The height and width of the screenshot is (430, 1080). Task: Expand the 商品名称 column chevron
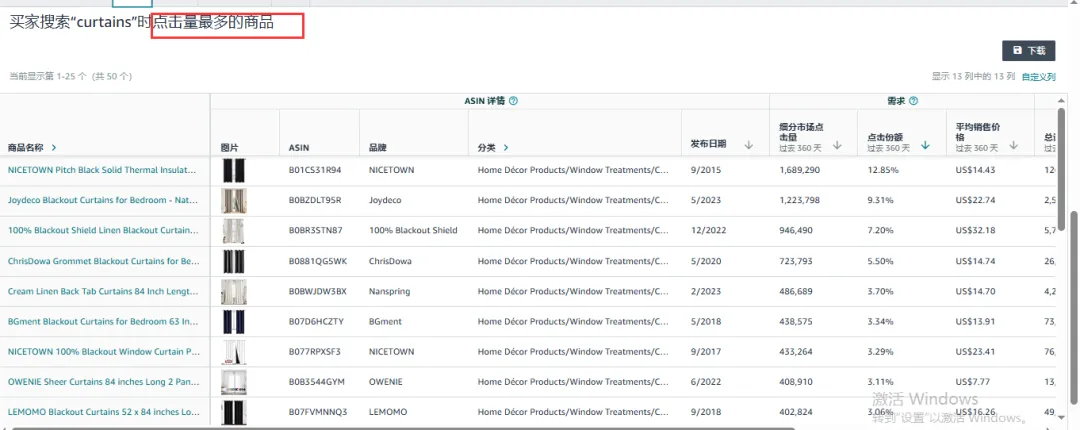pyautogui.click(x=54, y=148)
